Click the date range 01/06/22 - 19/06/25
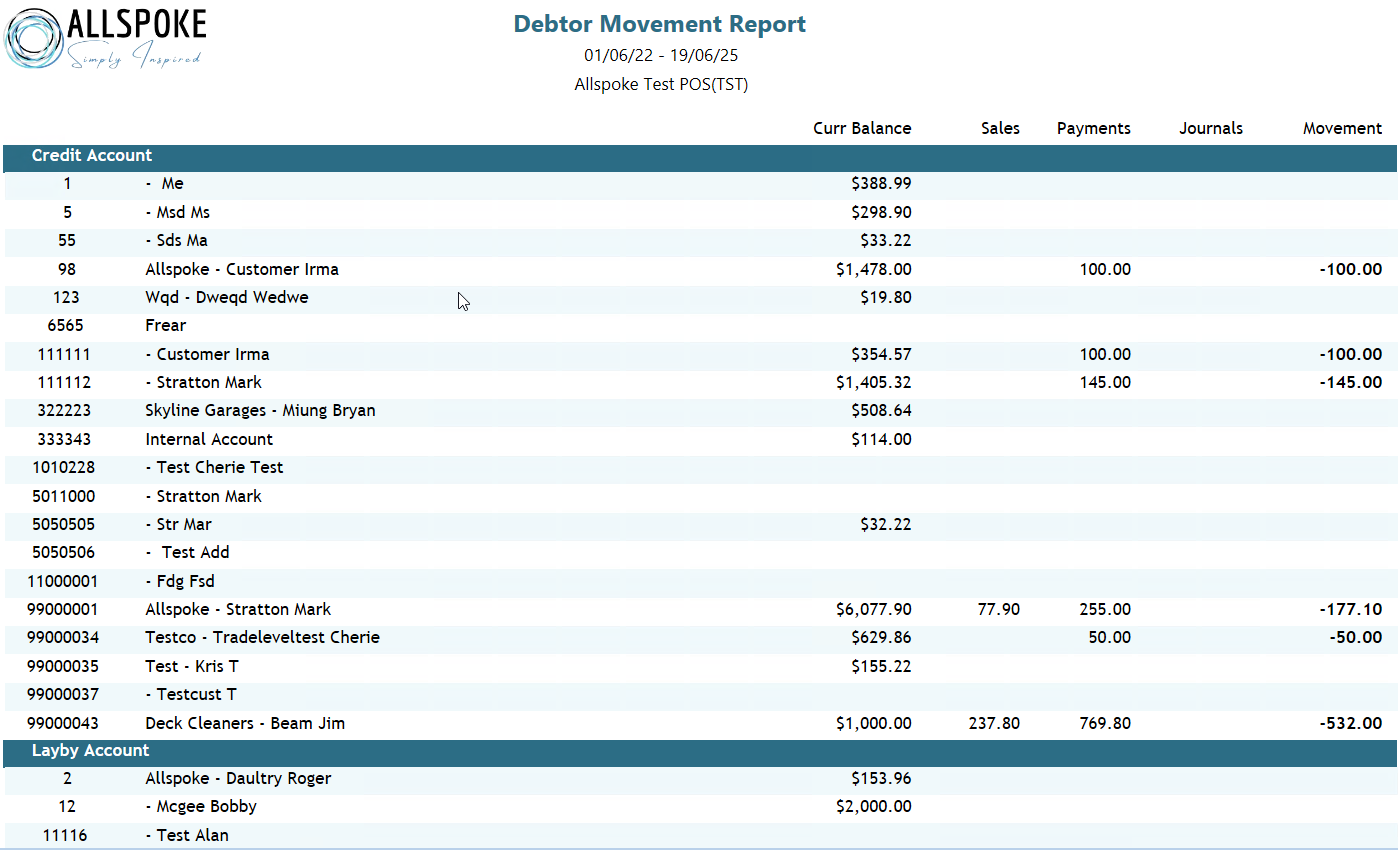 (661, 55)
